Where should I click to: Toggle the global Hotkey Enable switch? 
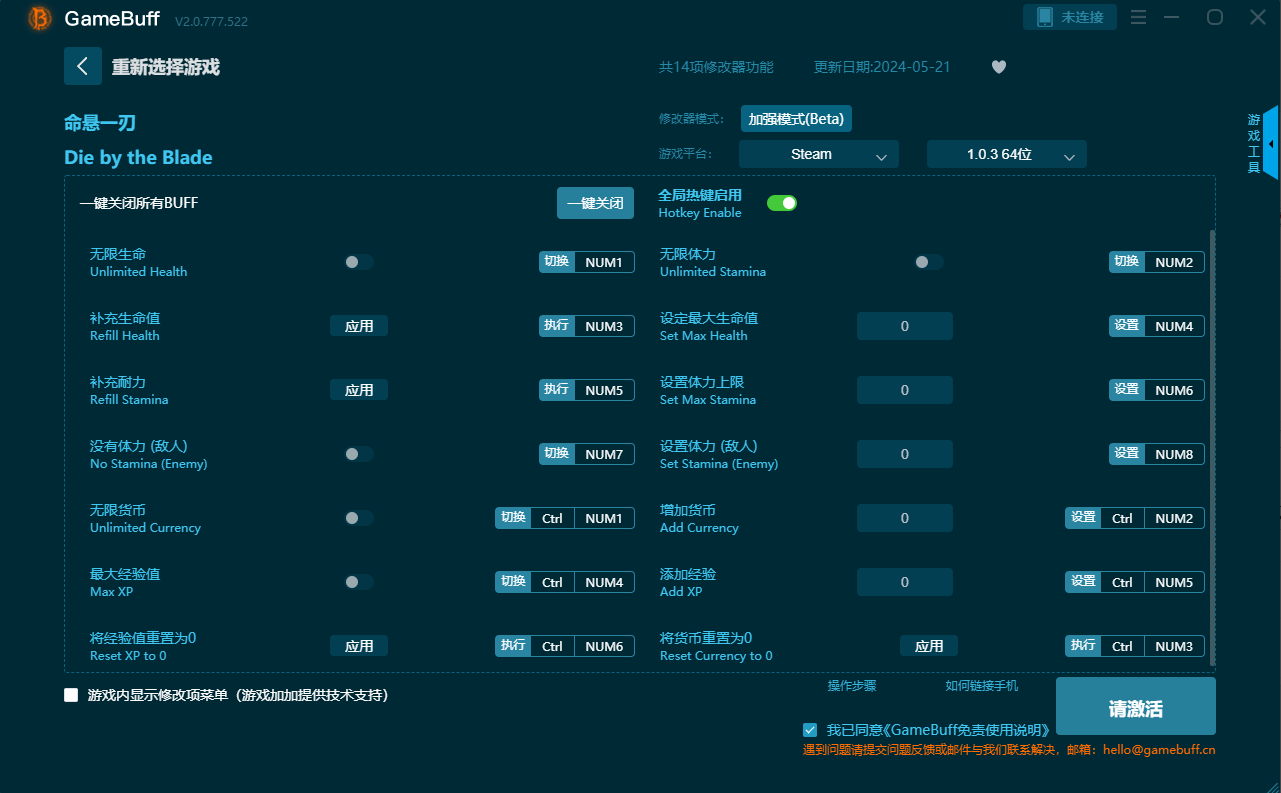(782, 203)
